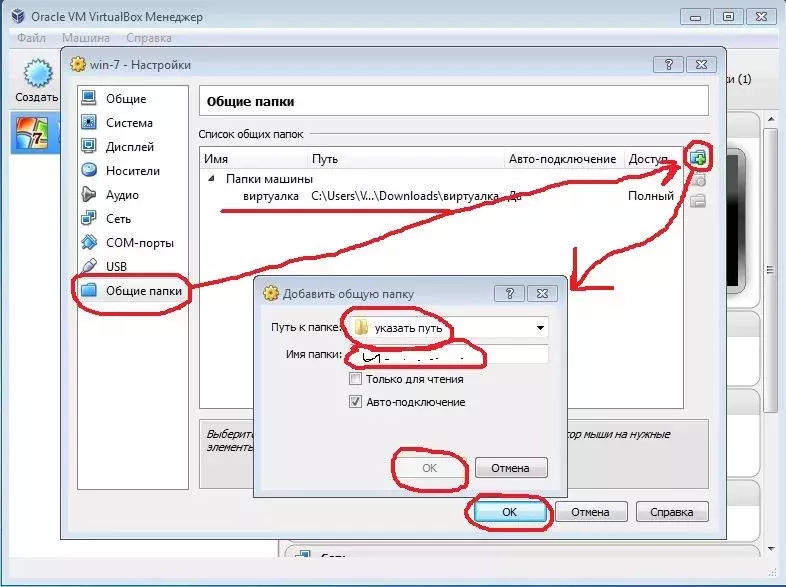The image size is (786, 587).
Task: Select the виртуалка shared folder row
Action: coord(441,196)
